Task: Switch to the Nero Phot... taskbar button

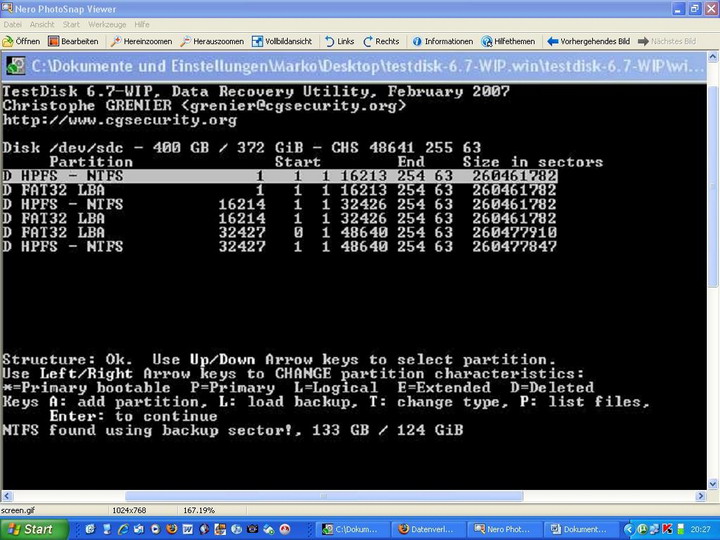Action: (505, 529)
